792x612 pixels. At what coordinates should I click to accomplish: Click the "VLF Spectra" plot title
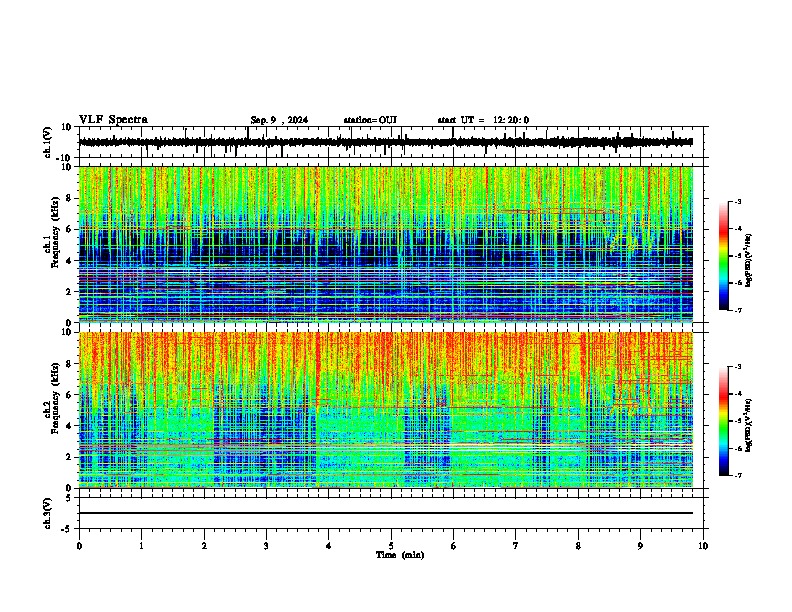pyautogui.click(x=113, y=120)
